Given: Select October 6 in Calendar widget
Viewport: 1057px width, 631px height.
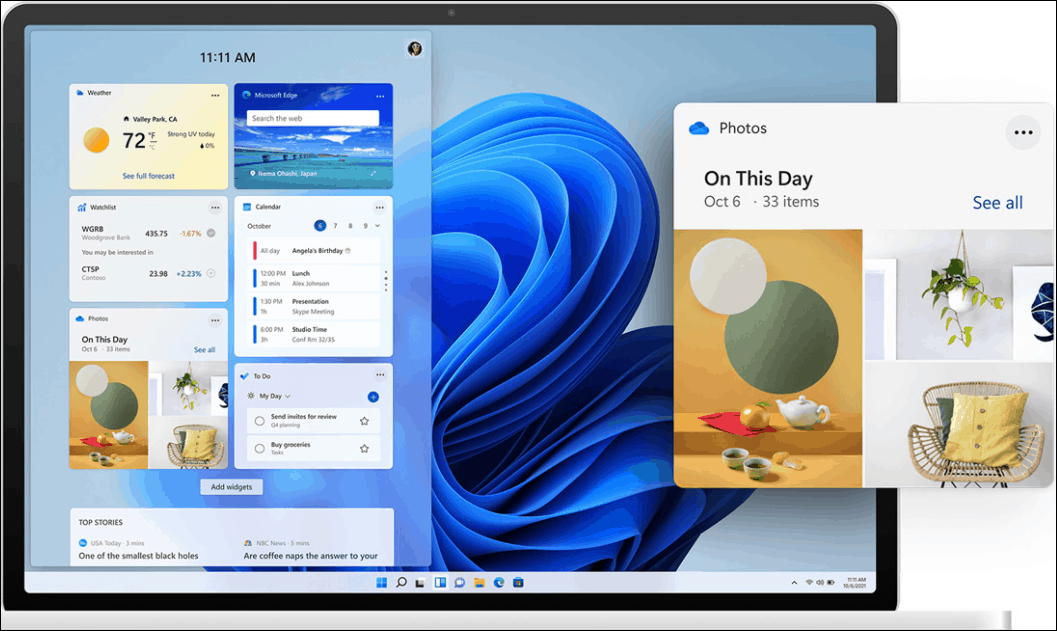Looking at the screenshot, I should tap(320, 226).
